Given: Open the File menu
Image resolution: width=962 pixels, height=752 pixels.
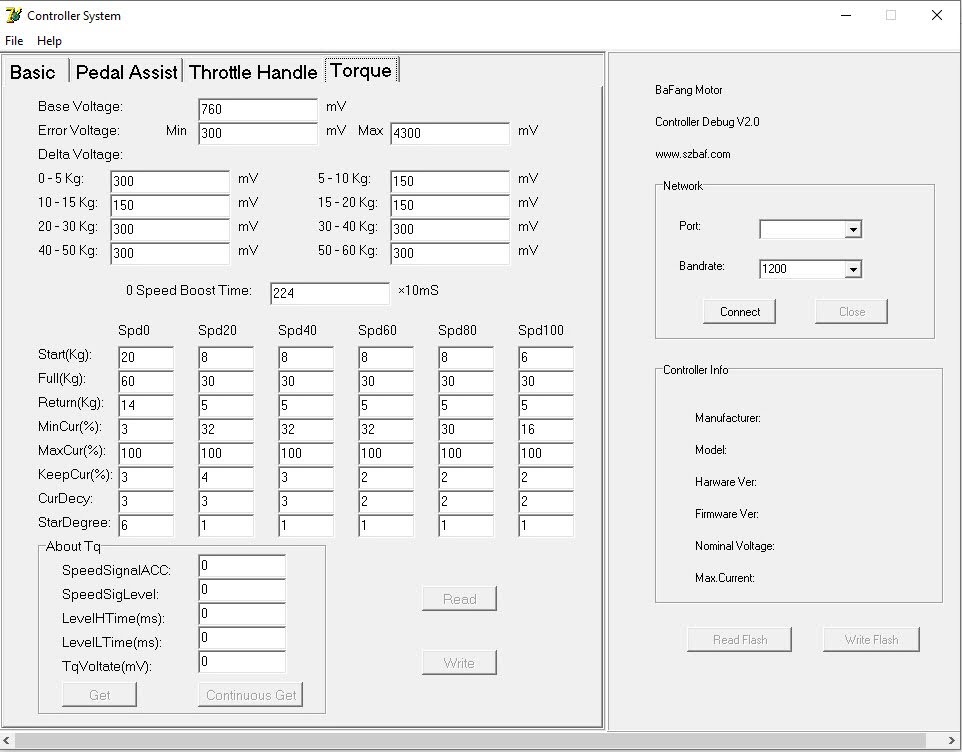Looking at the screenshot, I should tap(14, 40).
